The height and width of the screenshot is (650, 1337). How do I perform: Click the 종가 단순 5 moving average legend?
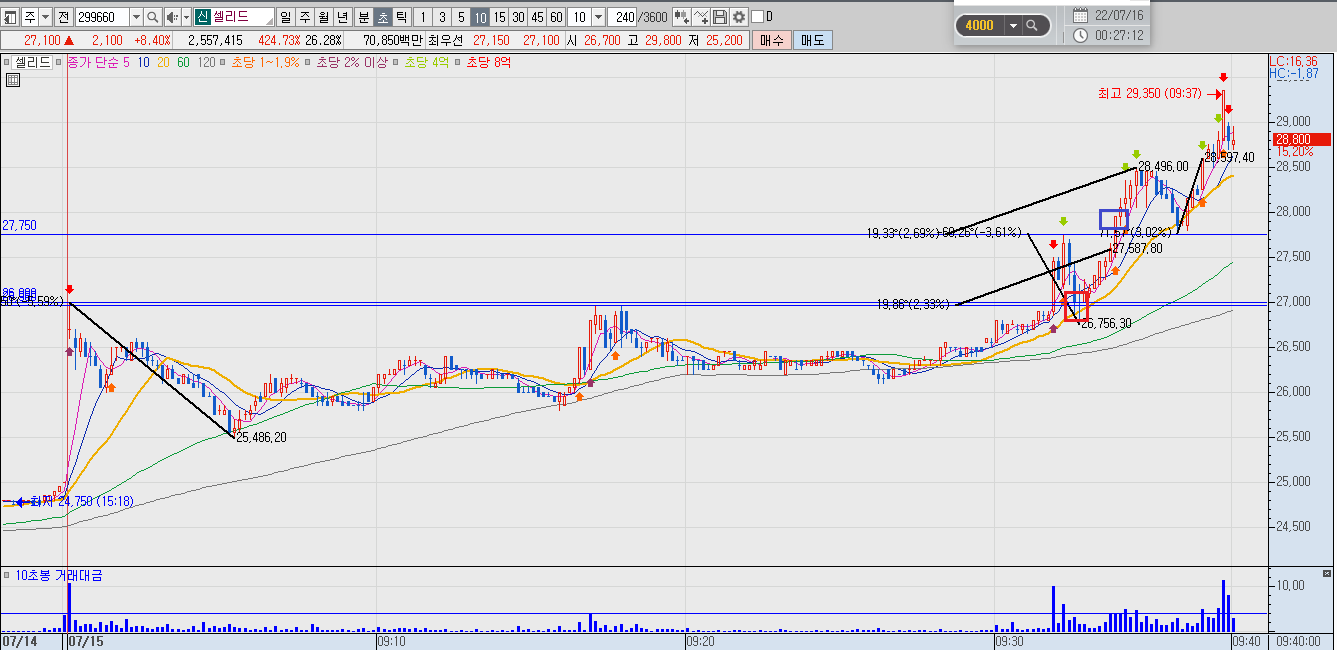(100, 61)
